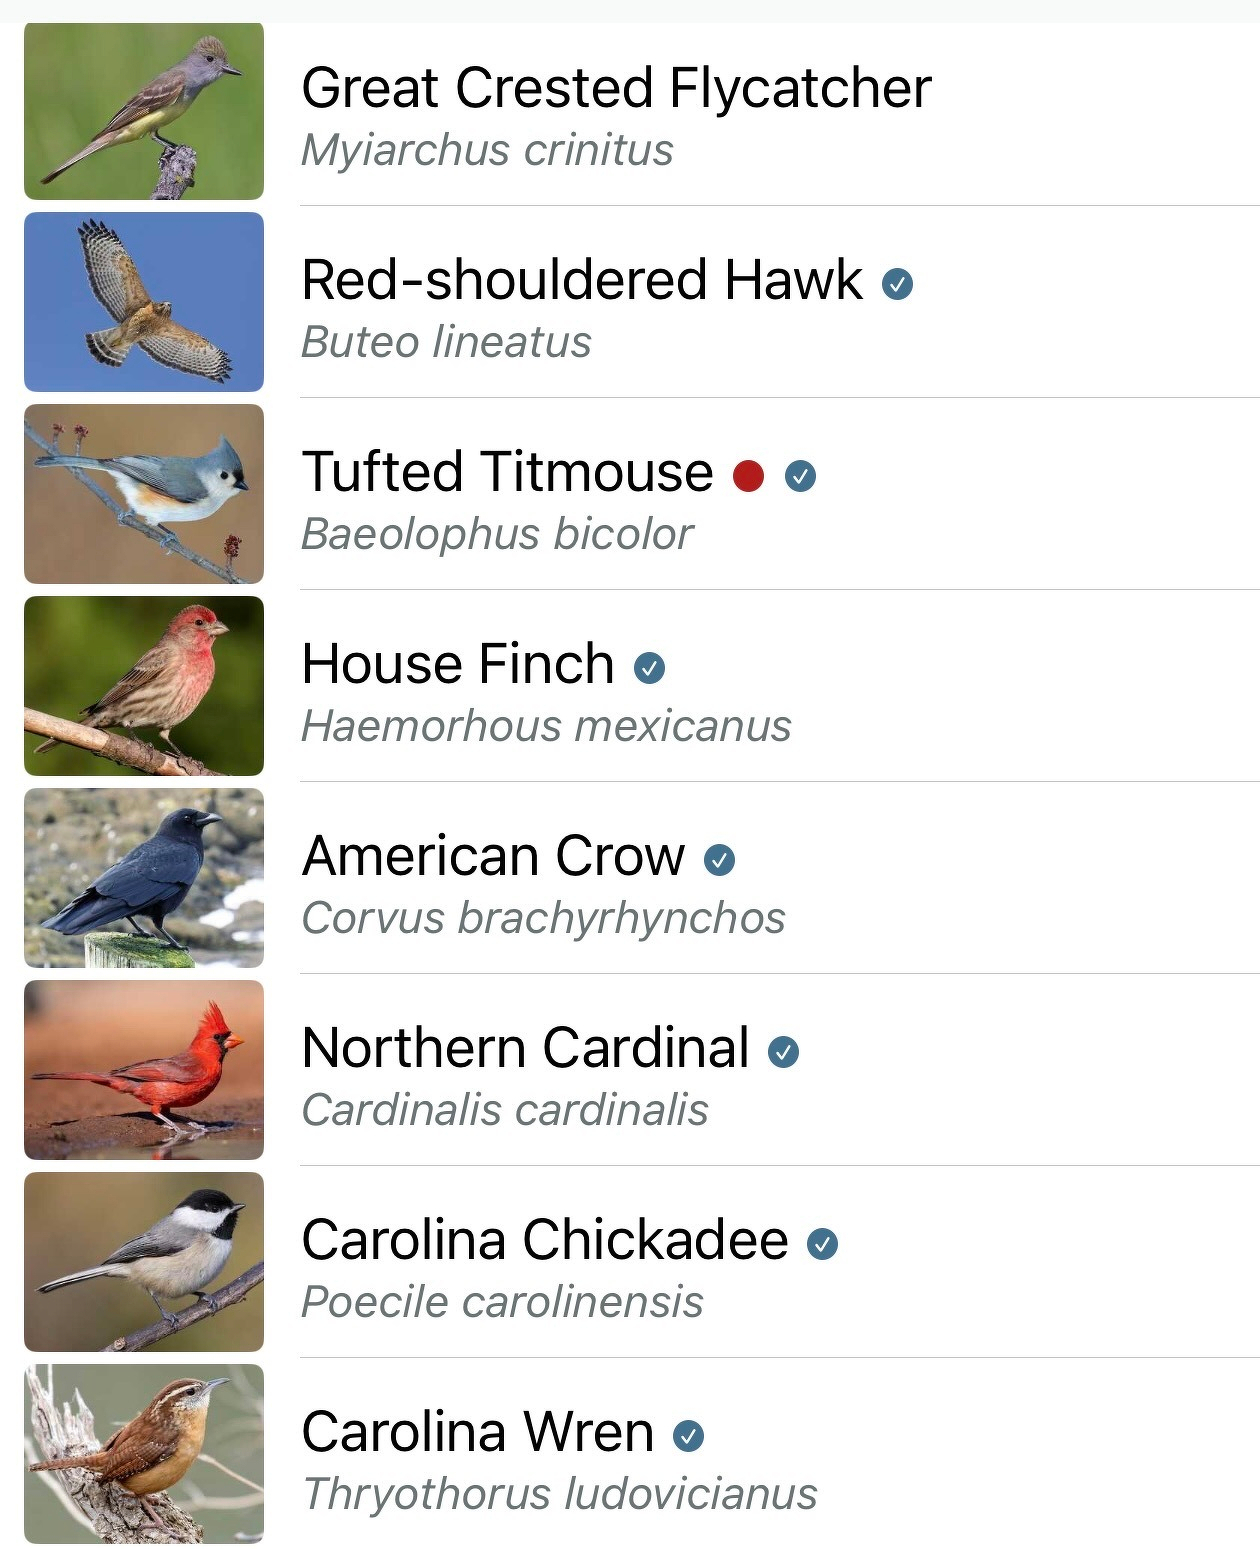
Task: Select Carolina Chickadee list item title
Action: (545, 1240)
